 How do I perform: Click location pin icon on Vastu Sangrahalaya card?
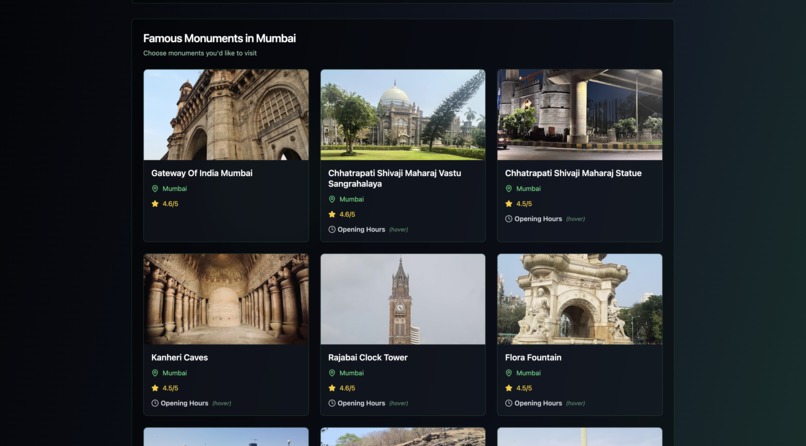(x=332, y=199)
